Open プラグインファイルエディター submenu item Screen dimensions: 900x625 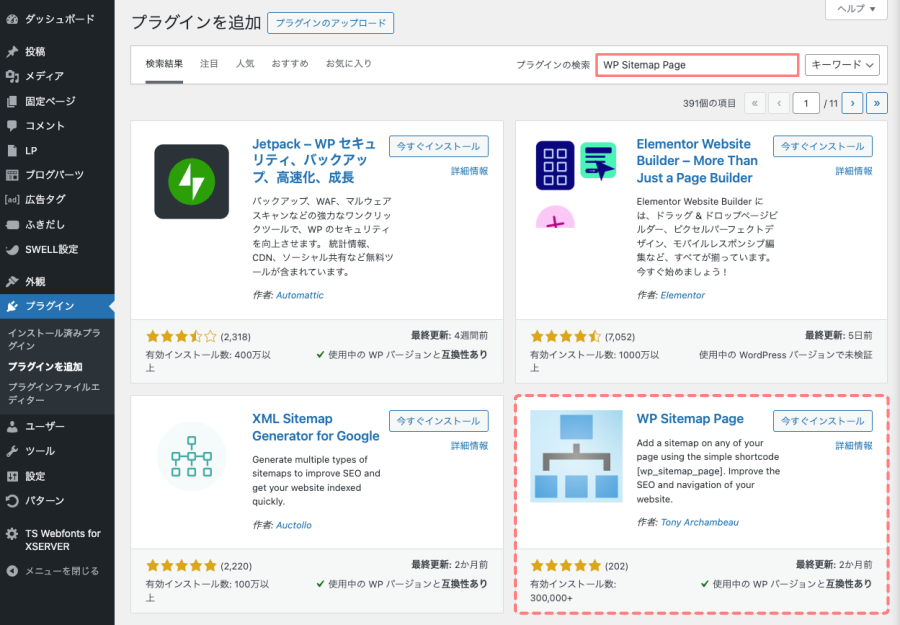pyautogui.click(x=54, y=393)
